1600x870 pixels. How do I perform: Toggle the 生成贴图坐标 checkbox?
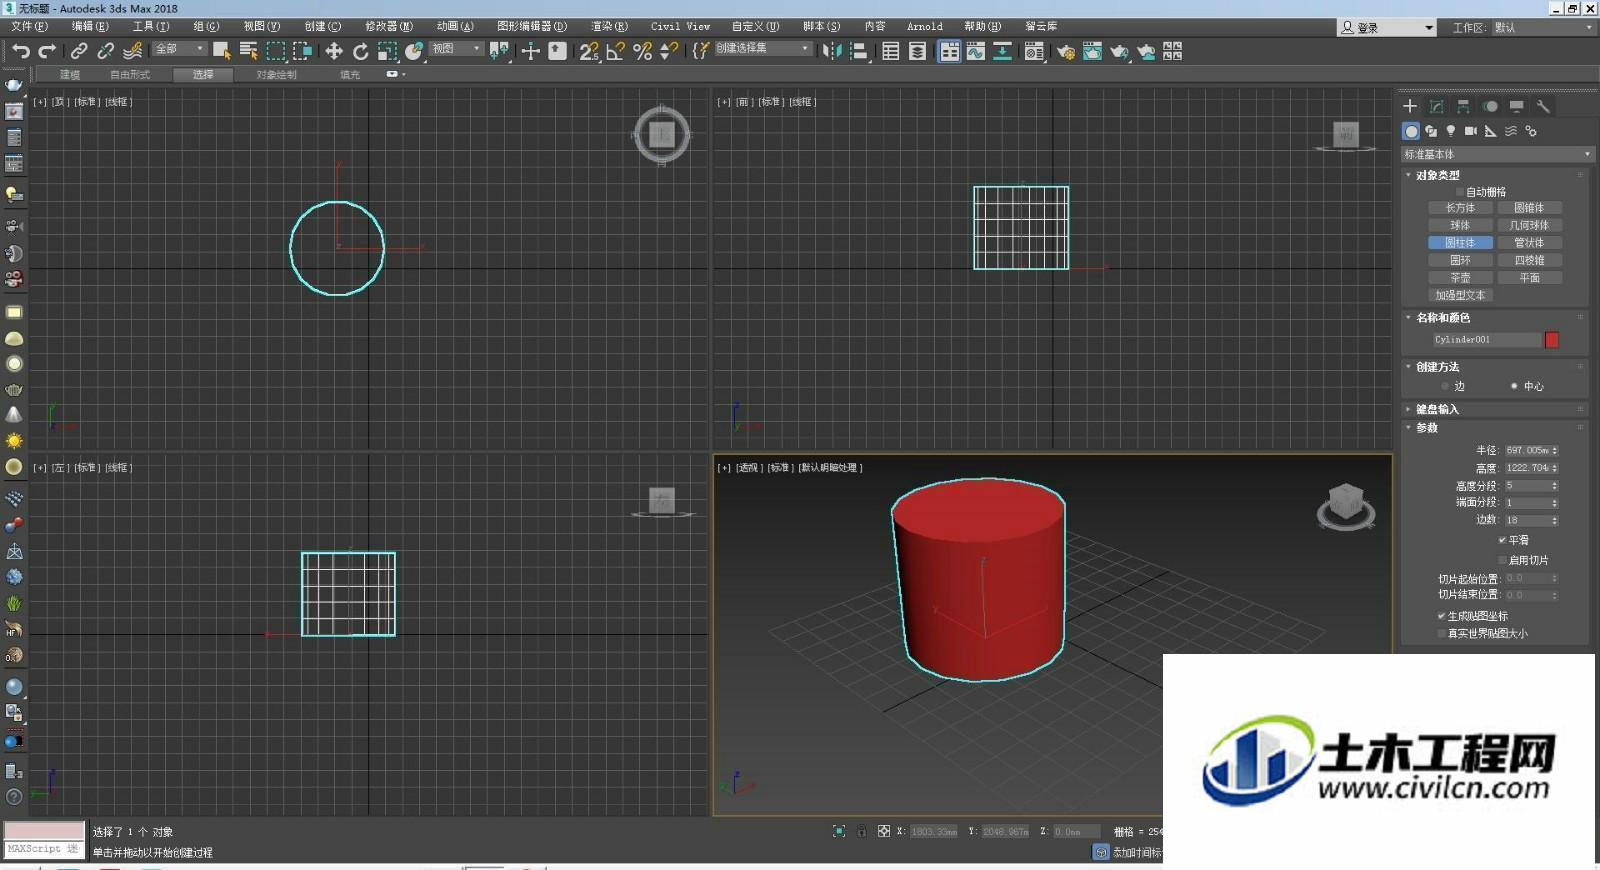pos(1441,616)
